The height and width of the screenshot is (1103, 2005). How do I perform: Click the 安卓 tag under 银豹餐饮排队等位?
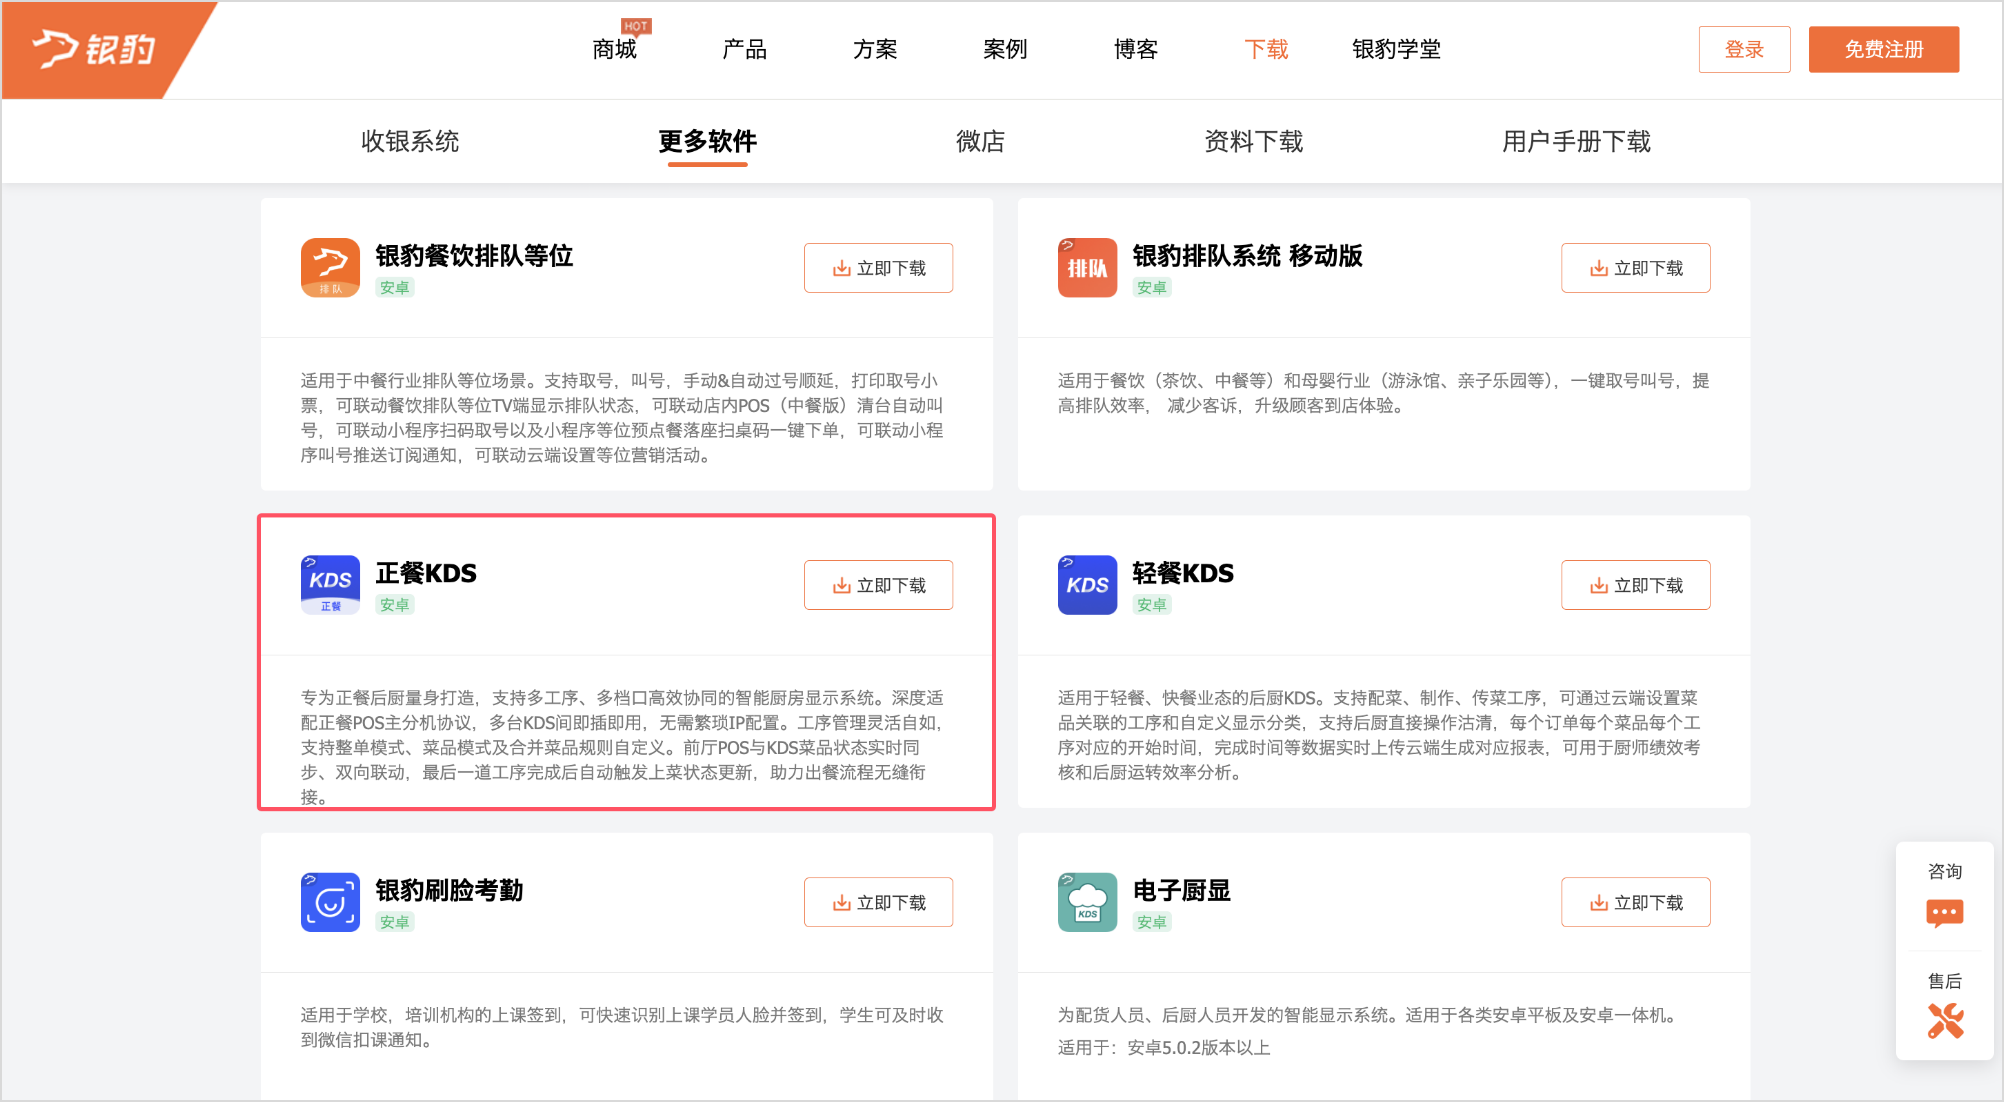[x=395, y=288]
